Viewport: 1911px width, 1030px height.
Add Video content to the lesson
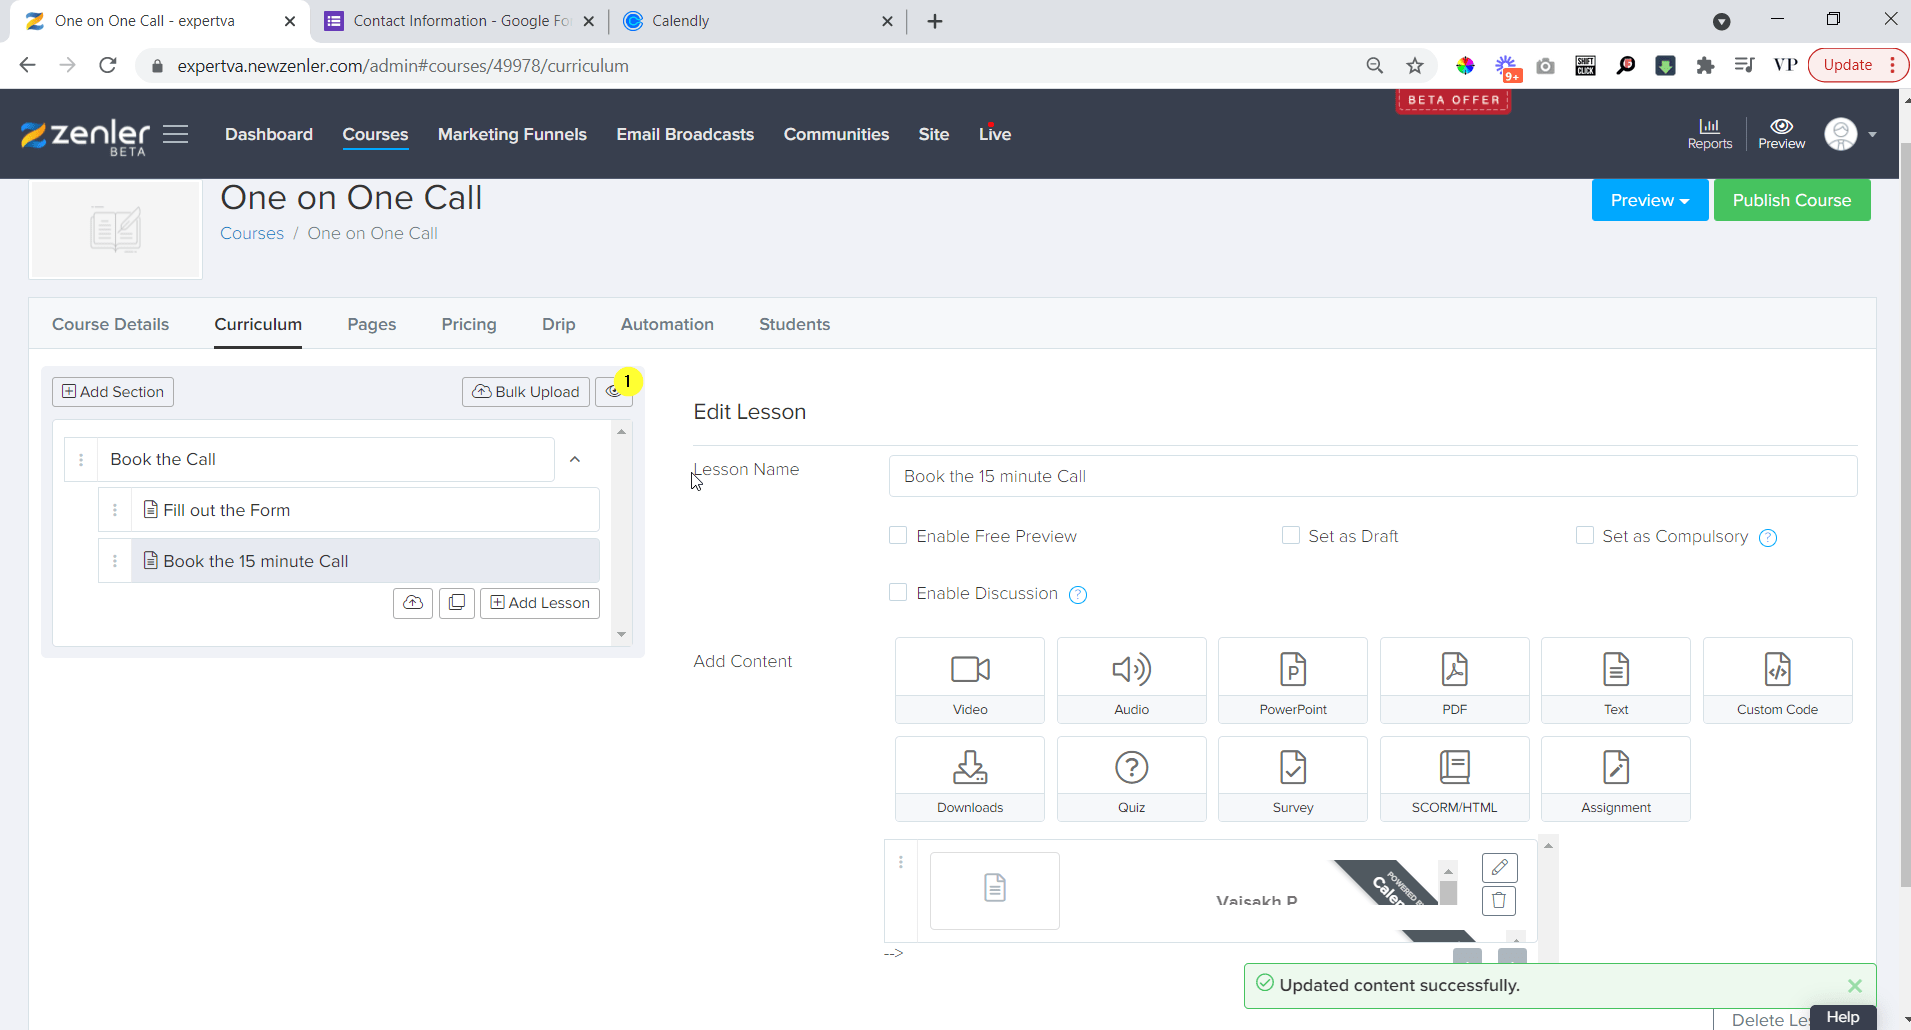tap(969, 680)
